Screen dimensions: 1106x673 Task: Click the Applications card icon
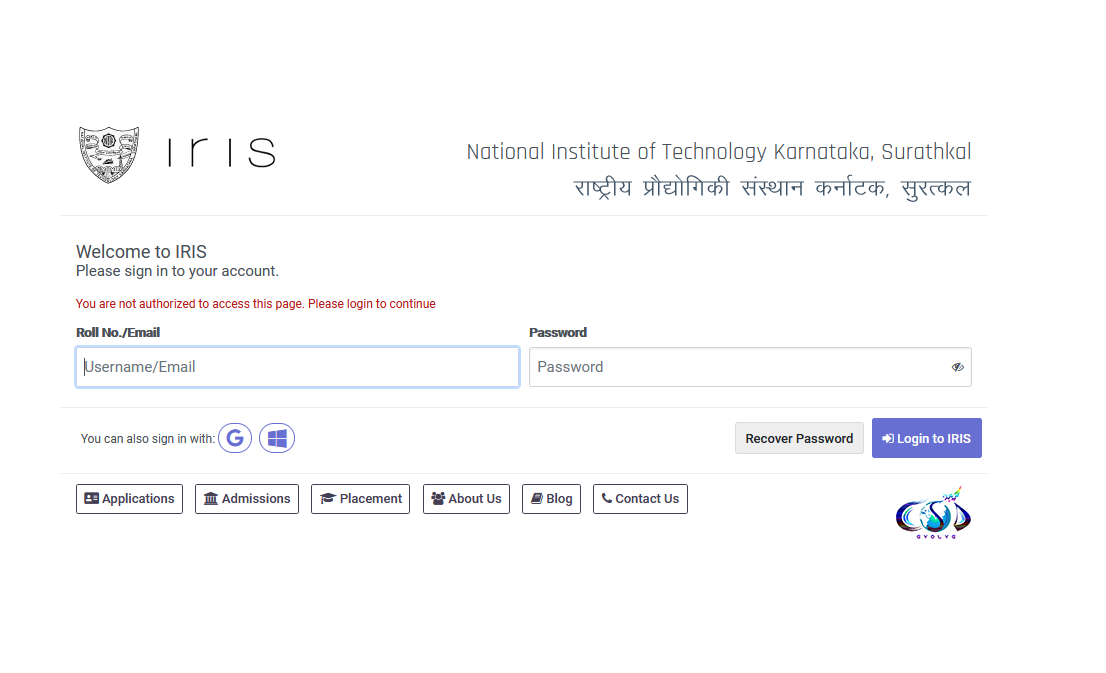click(x=92, y=498)
